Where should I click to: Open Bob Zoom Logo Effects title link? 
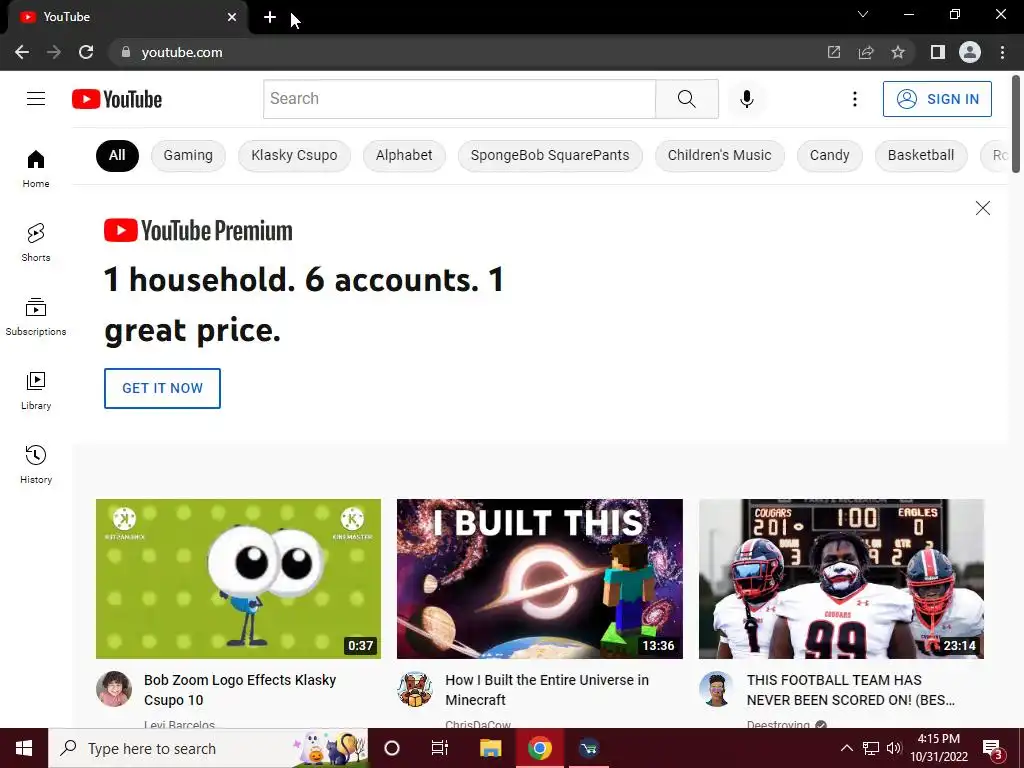[x=240, y=690]
